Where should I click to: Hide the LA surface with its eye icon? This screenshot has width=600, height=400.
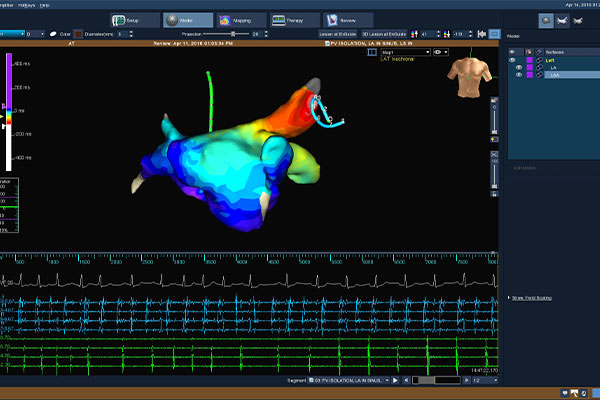[519, 68]
